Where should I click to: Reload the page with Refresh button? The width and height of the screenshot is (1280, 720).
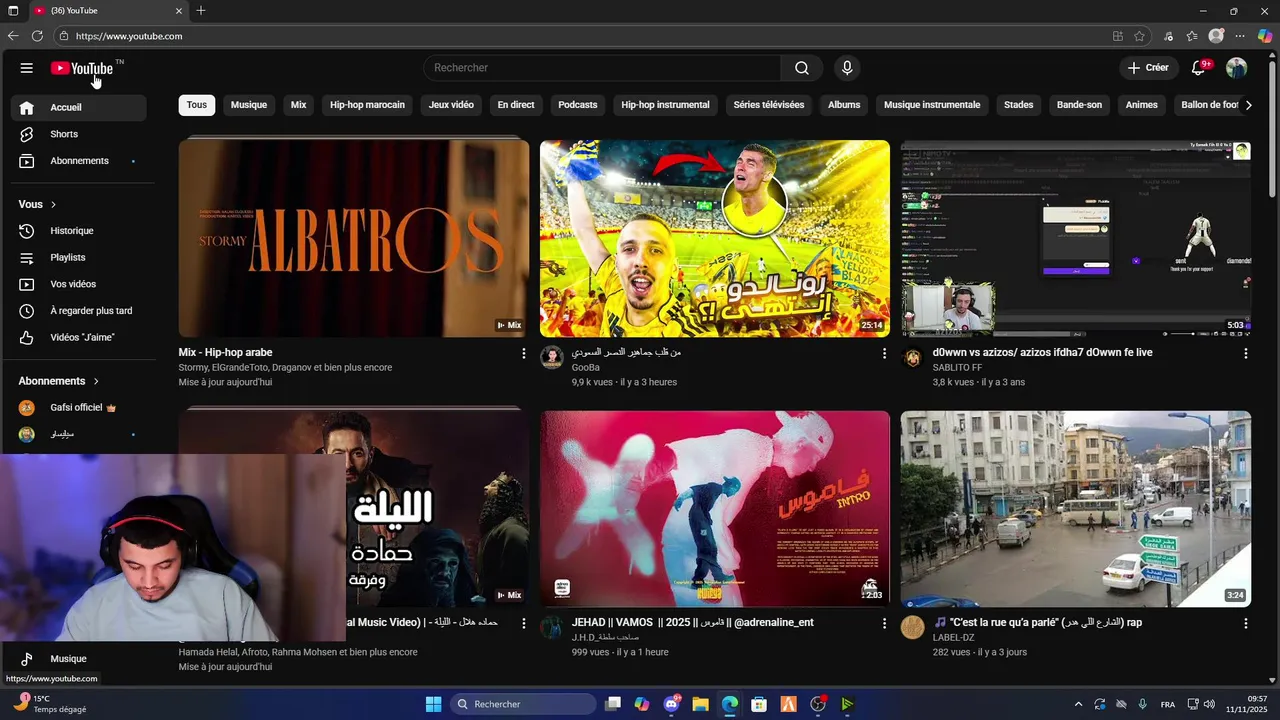pos(37,36)
